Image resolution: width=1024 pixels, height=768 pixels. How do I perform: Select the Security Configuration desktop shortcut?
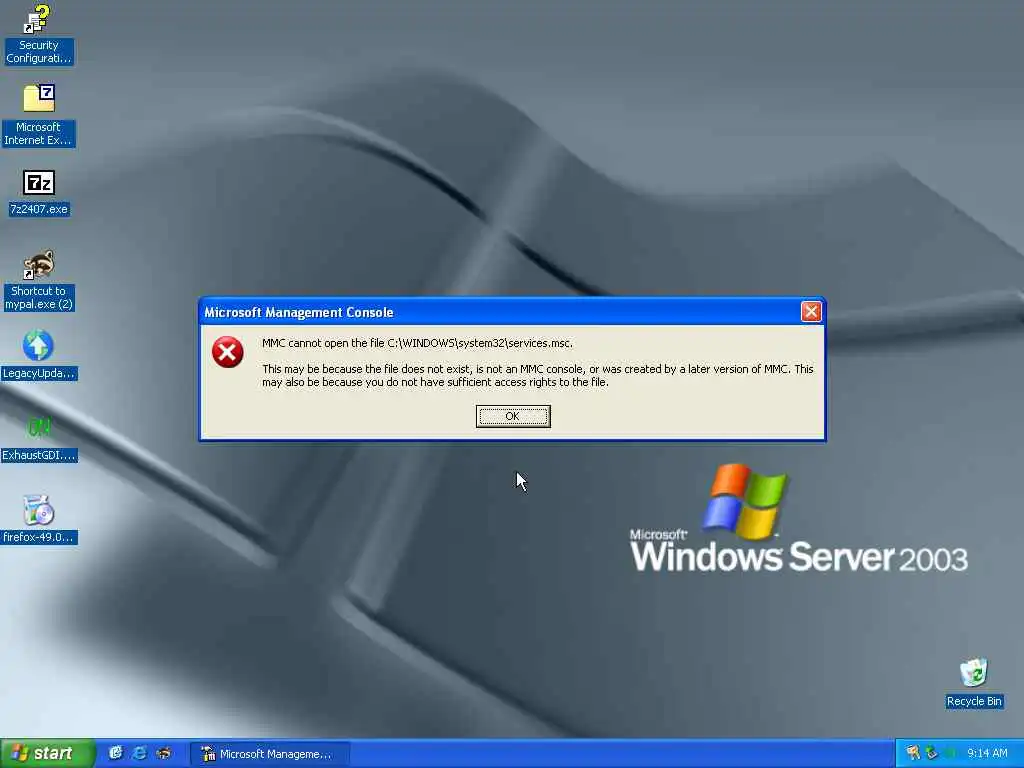(39, 34)
